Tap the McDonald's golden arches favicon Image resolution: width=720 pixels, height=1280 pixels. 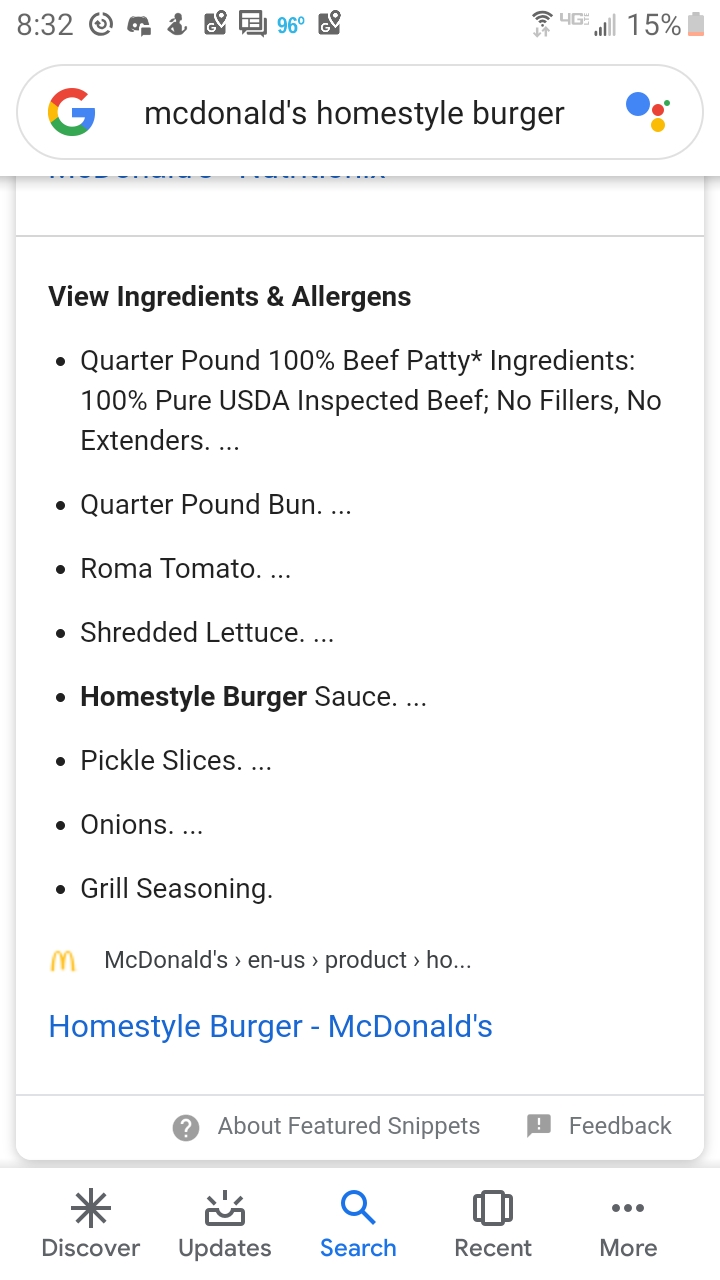point(62,961)
